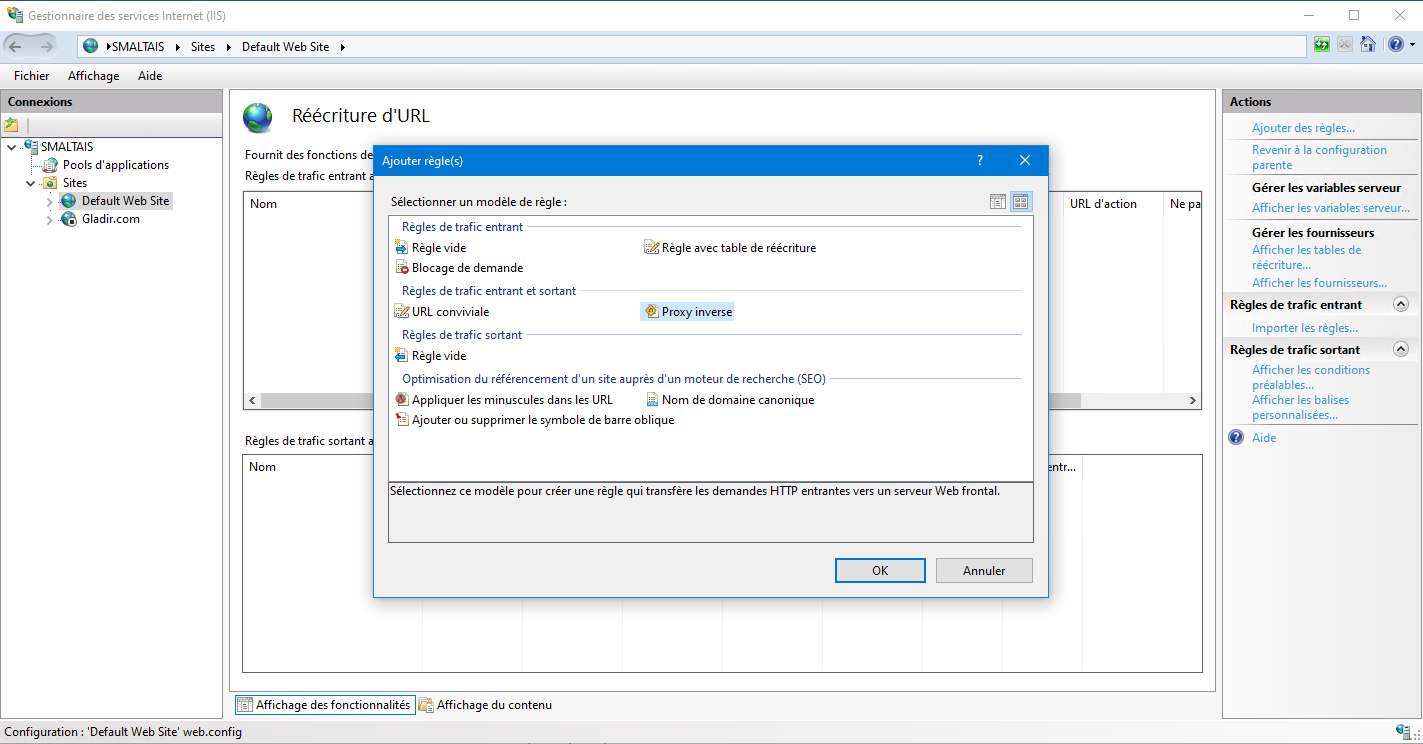Select the Proxy inverse rule template
Viewport: 1423px width, 744px height.
696,312
